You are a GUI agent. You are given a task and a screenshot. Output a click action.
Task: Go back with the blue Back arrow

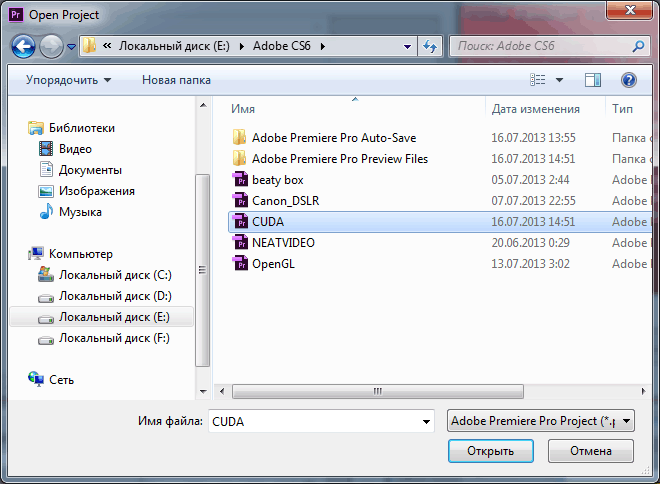[x=23, y=46]
